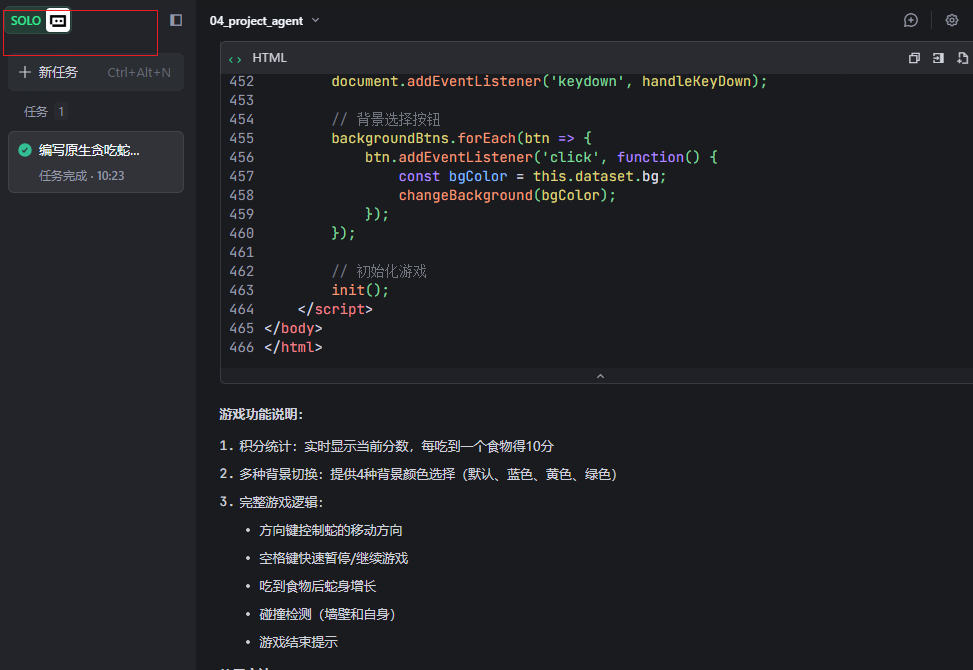
Task: Click the 游戏结束提示 bullet
Action: point(298,642)
